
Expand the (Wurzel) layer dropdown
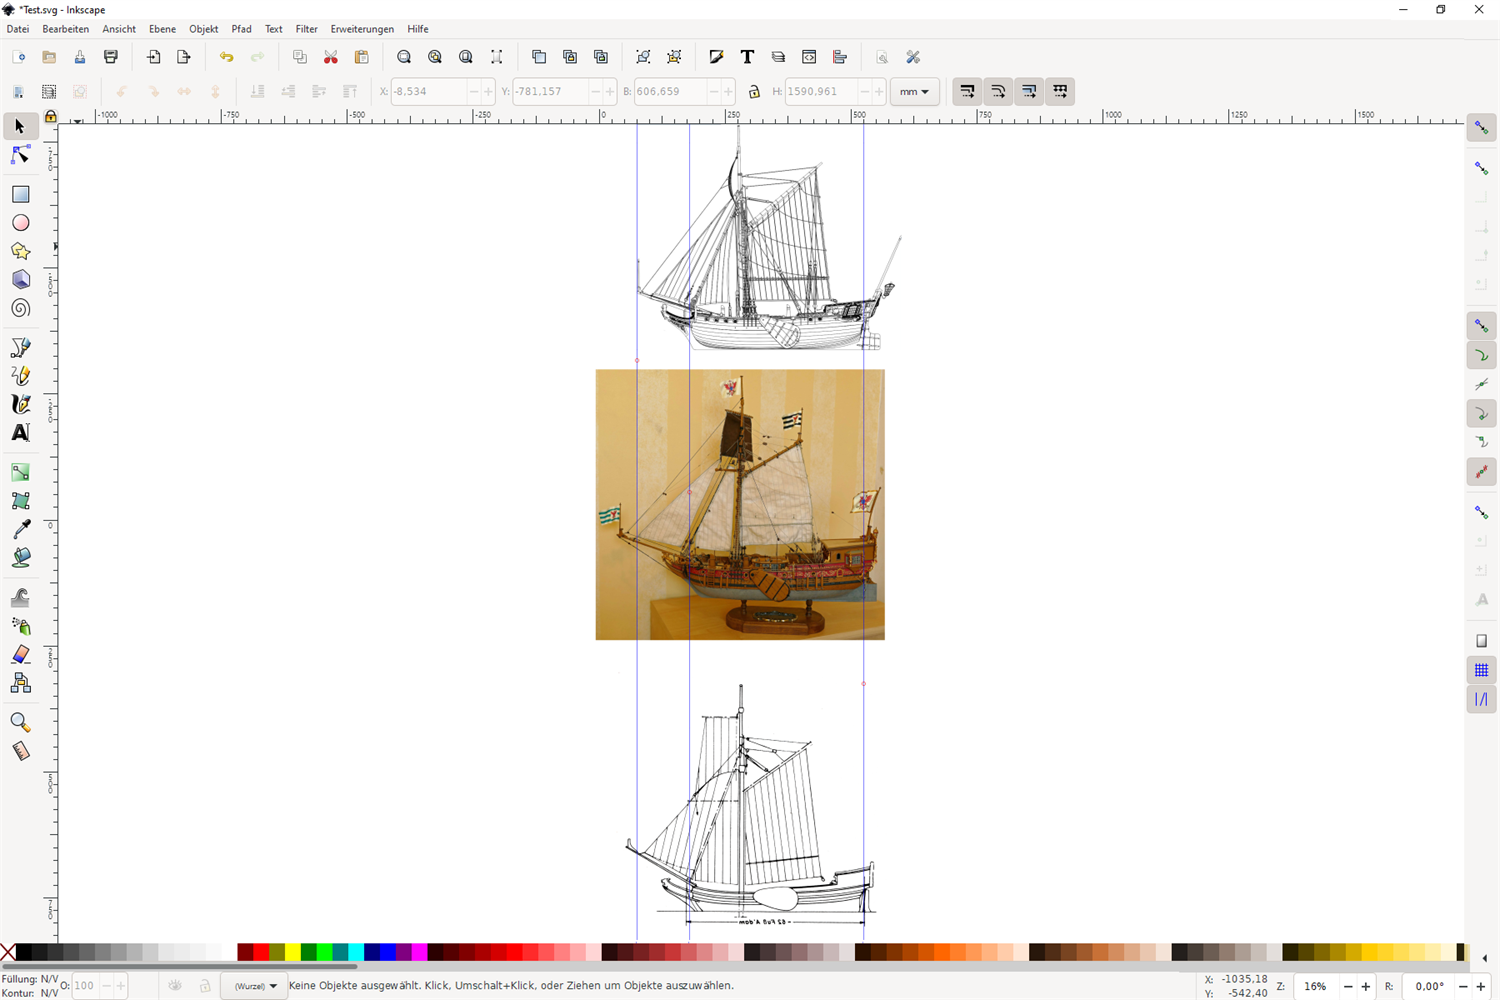pos(255,986)
